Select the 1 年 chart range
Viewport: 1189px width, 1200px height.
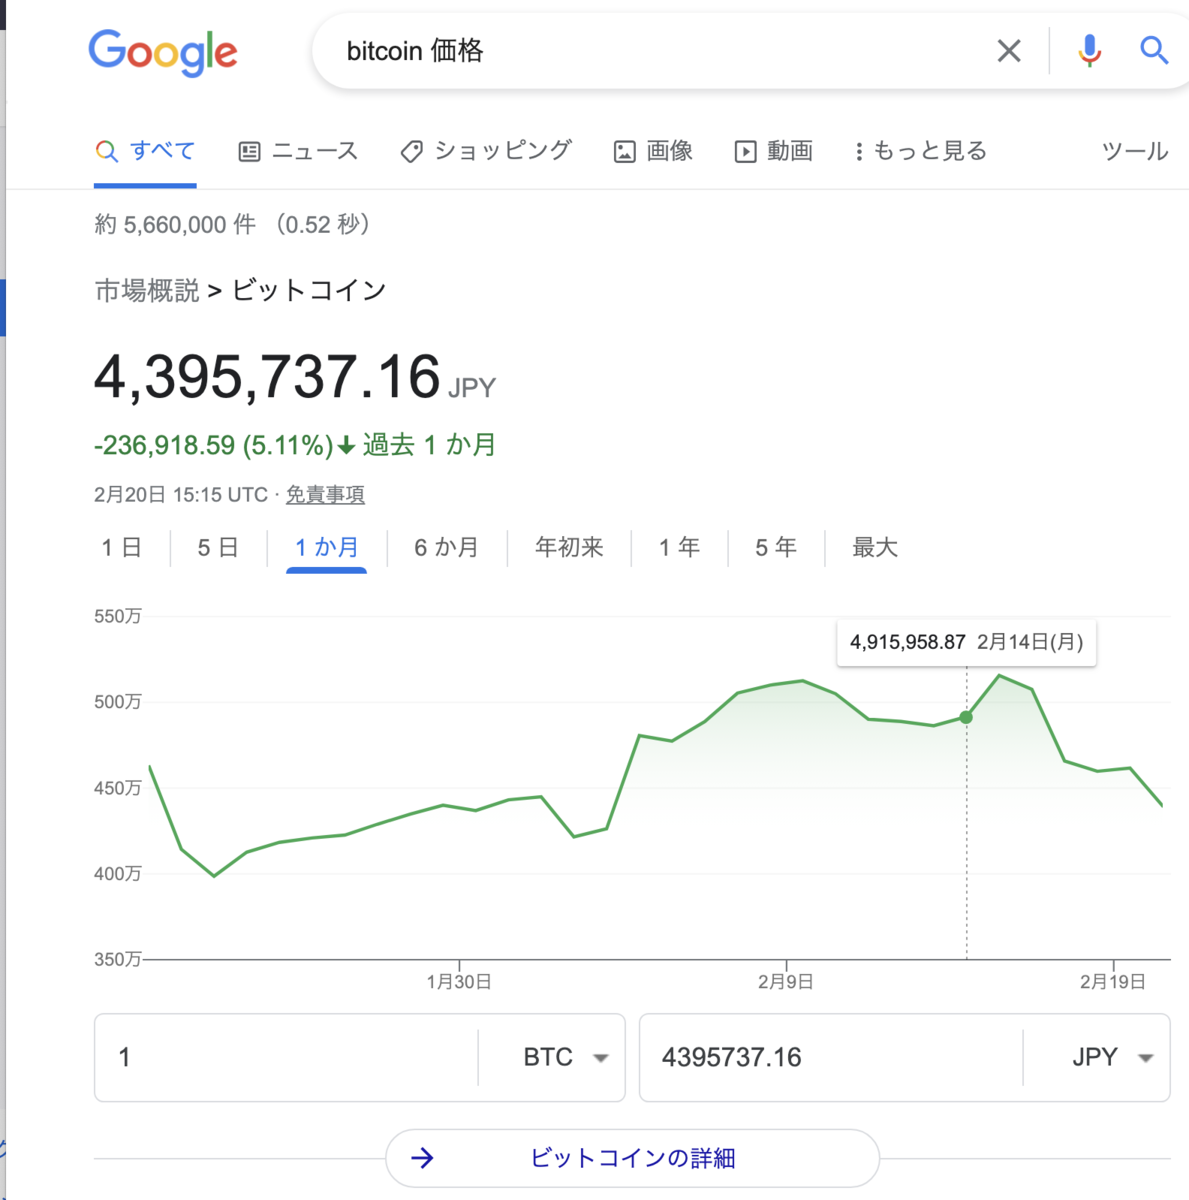click(x=679, y=547)
